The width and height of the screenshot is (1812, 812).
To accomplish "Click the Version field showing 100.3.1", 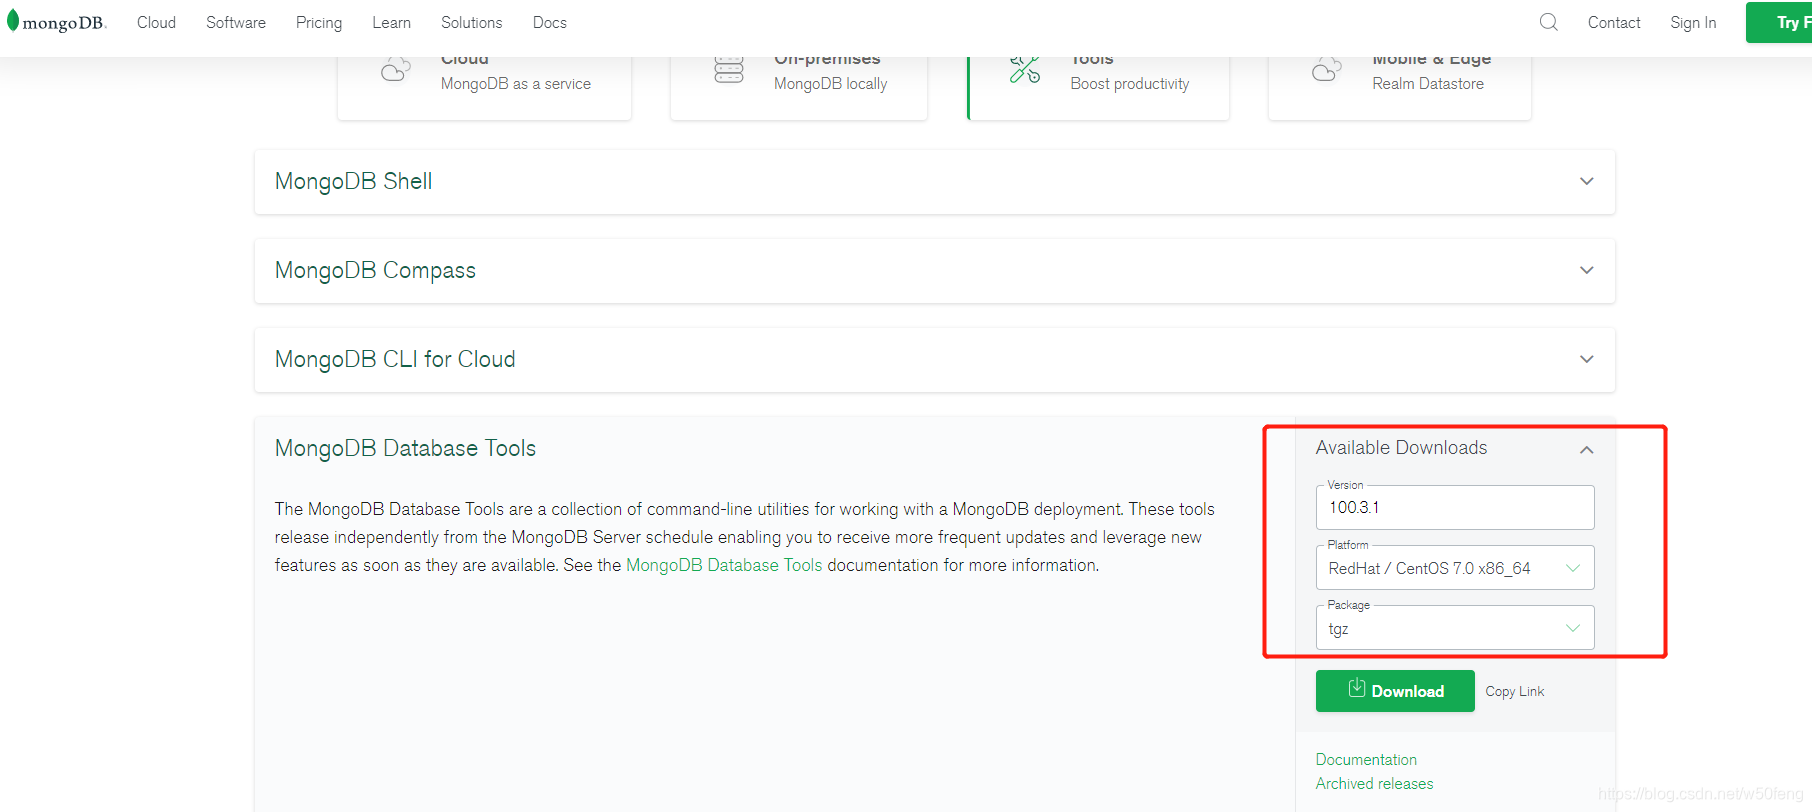I will coord(1455,507).
